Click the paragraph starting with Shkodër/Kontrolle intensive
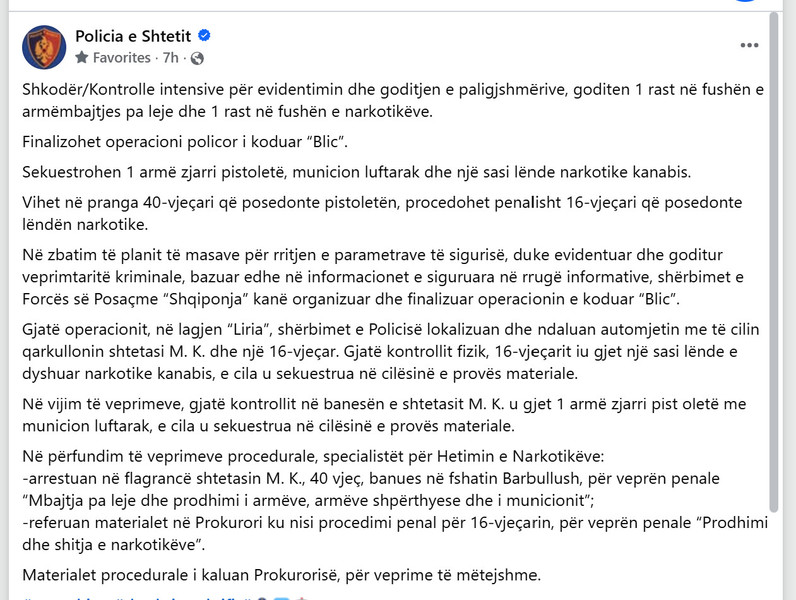The width and height of the screenshot is (796, 600). click(x=393, y=101)
